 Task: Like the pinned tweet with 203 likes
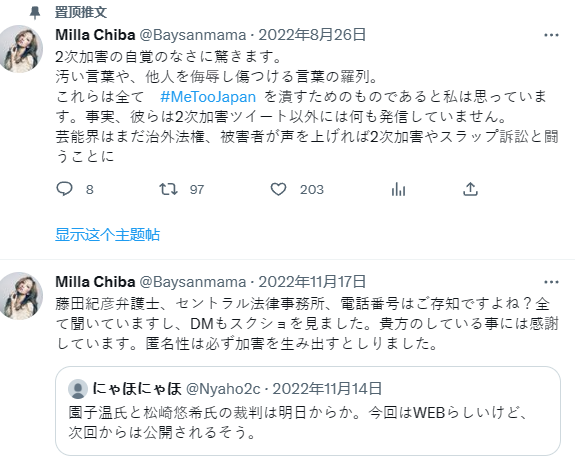[278, 189]
